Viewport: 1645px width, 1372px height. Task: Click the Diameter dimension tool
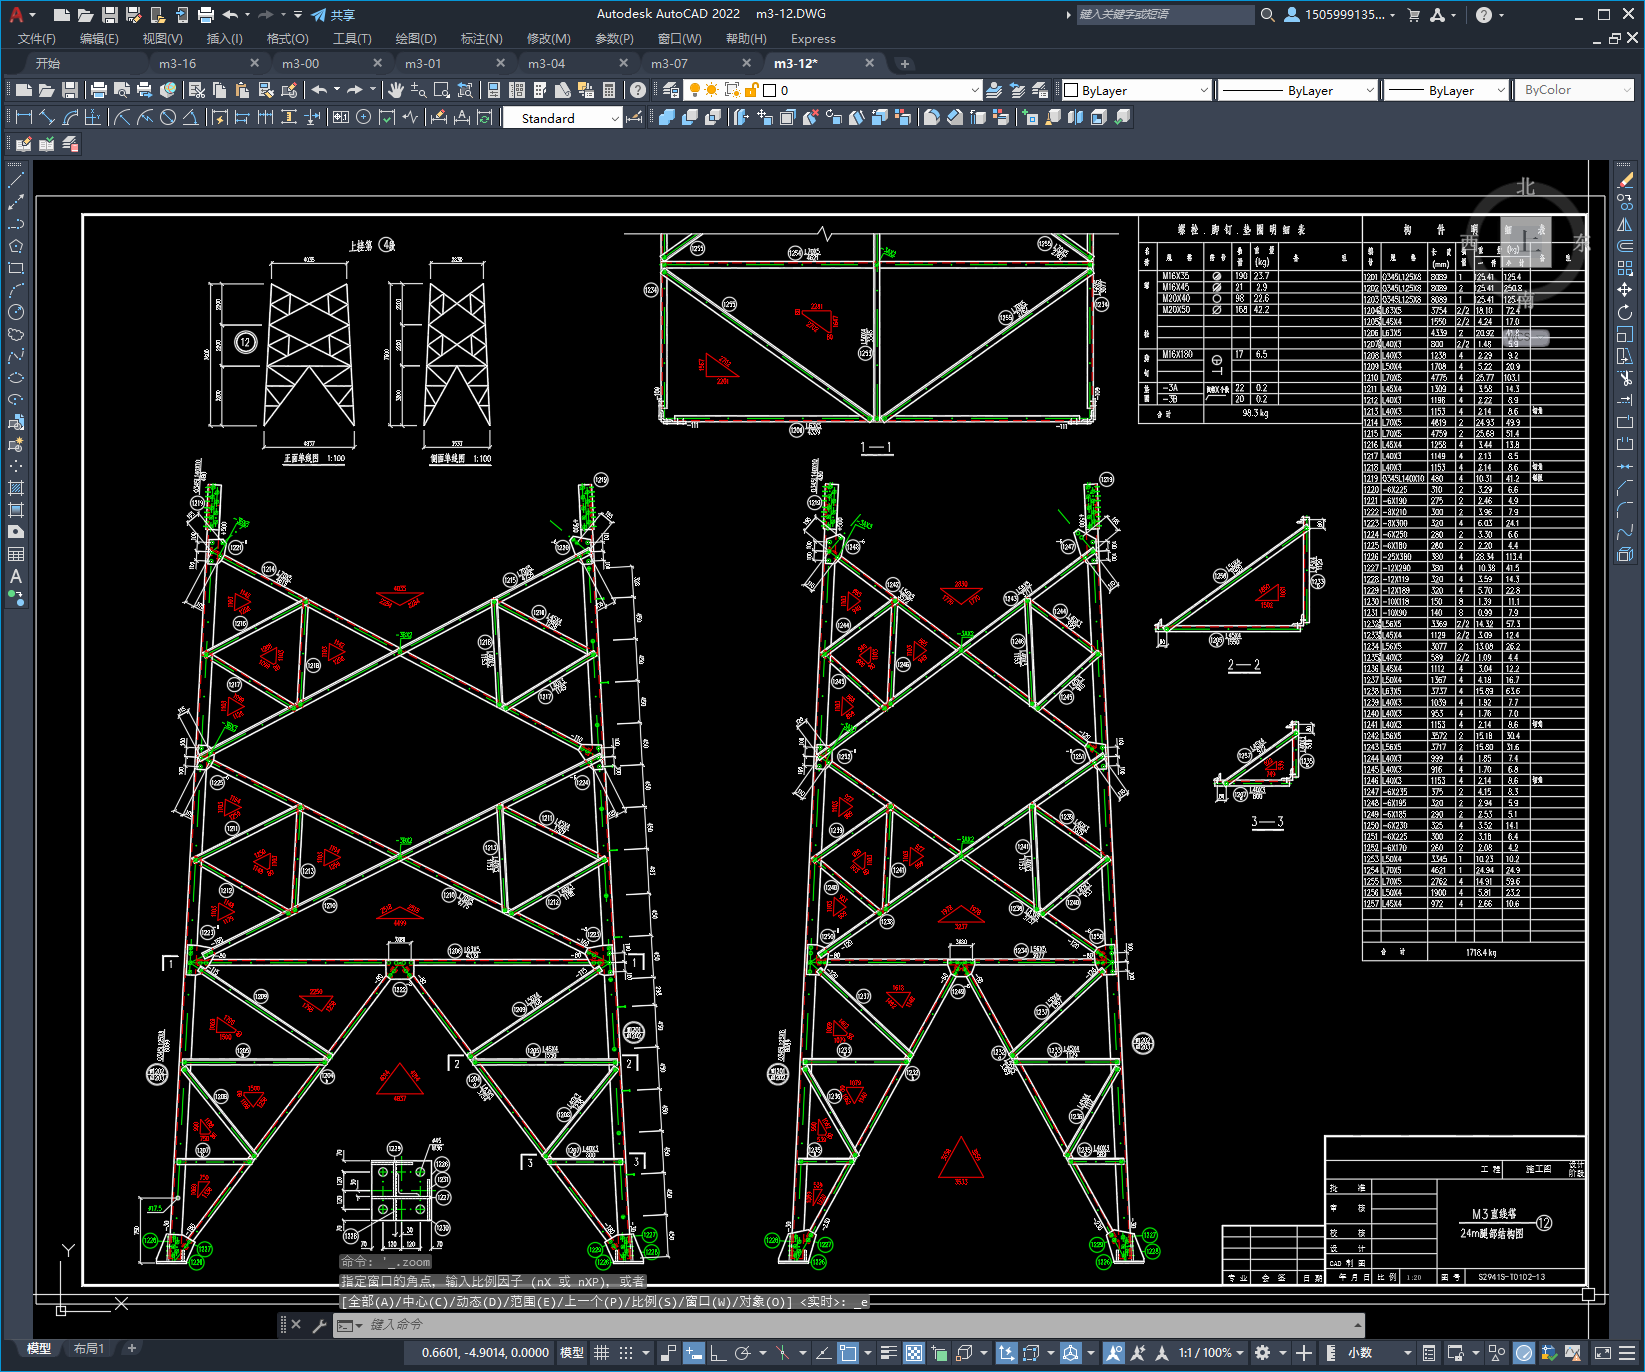pos(168,117)
